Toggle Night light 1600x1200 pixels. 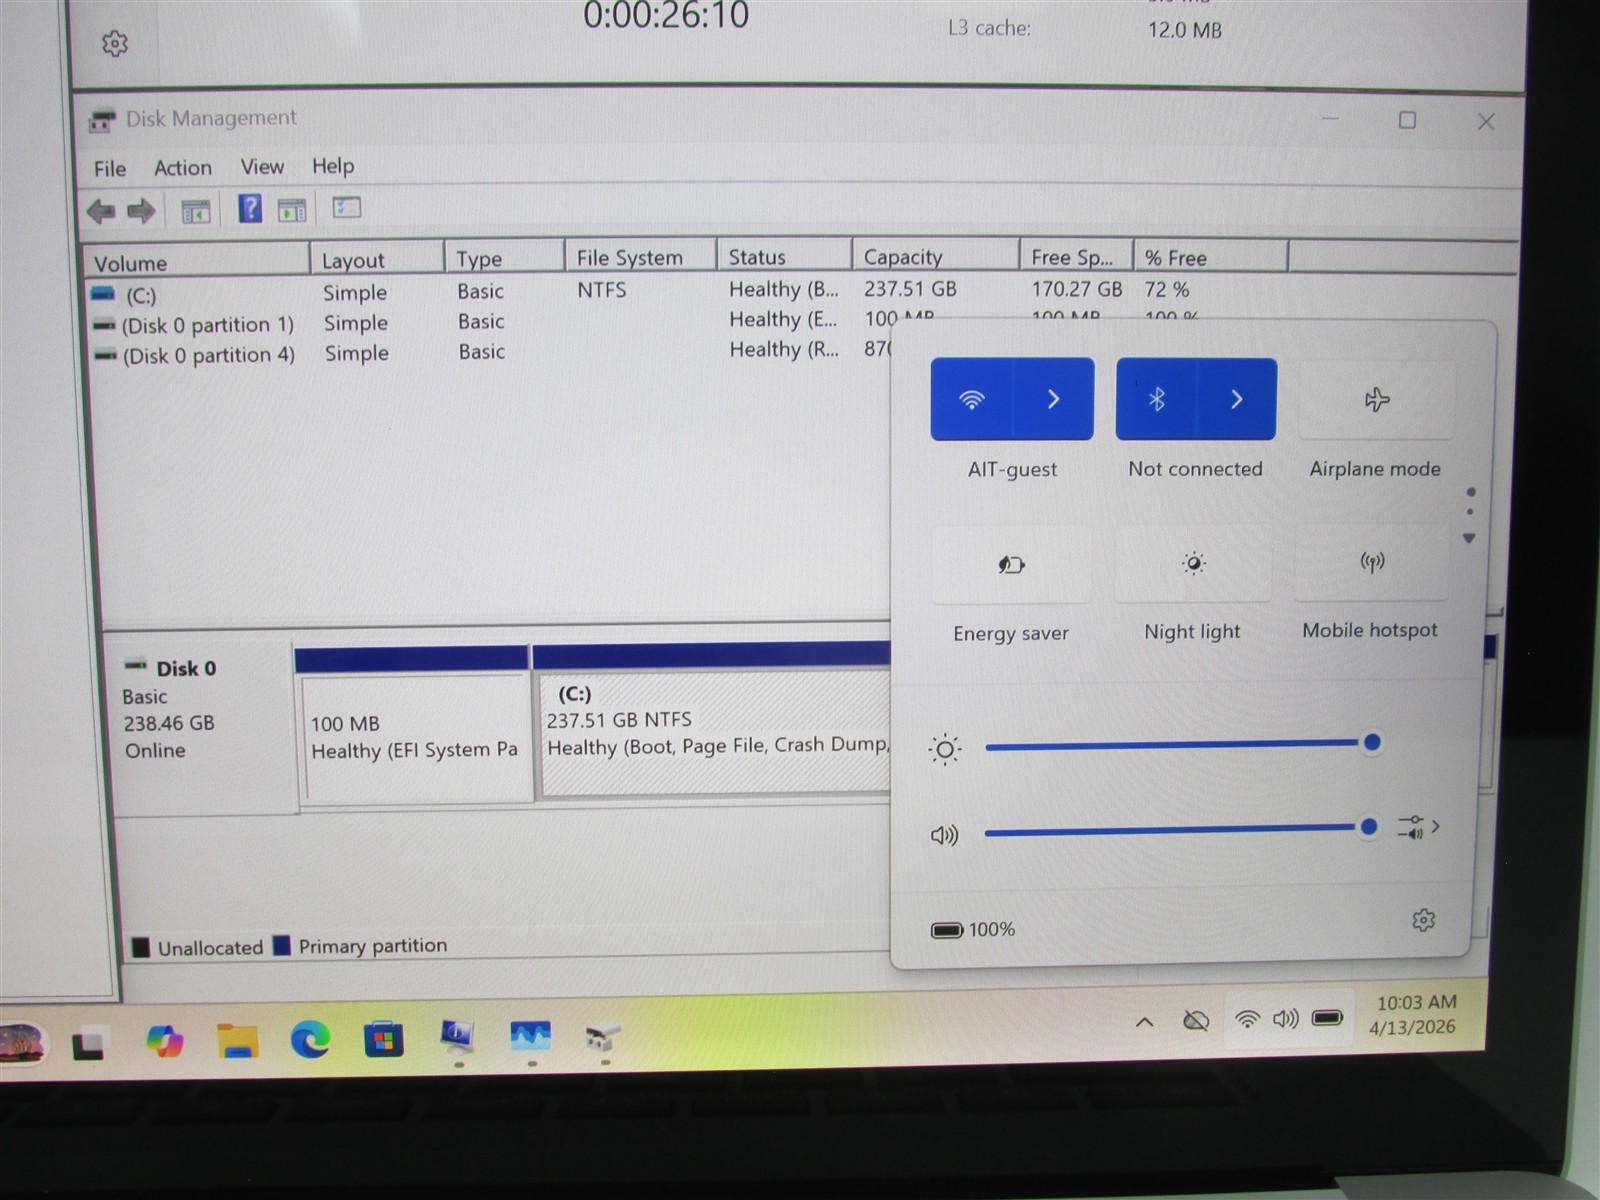coord(1193,564)
